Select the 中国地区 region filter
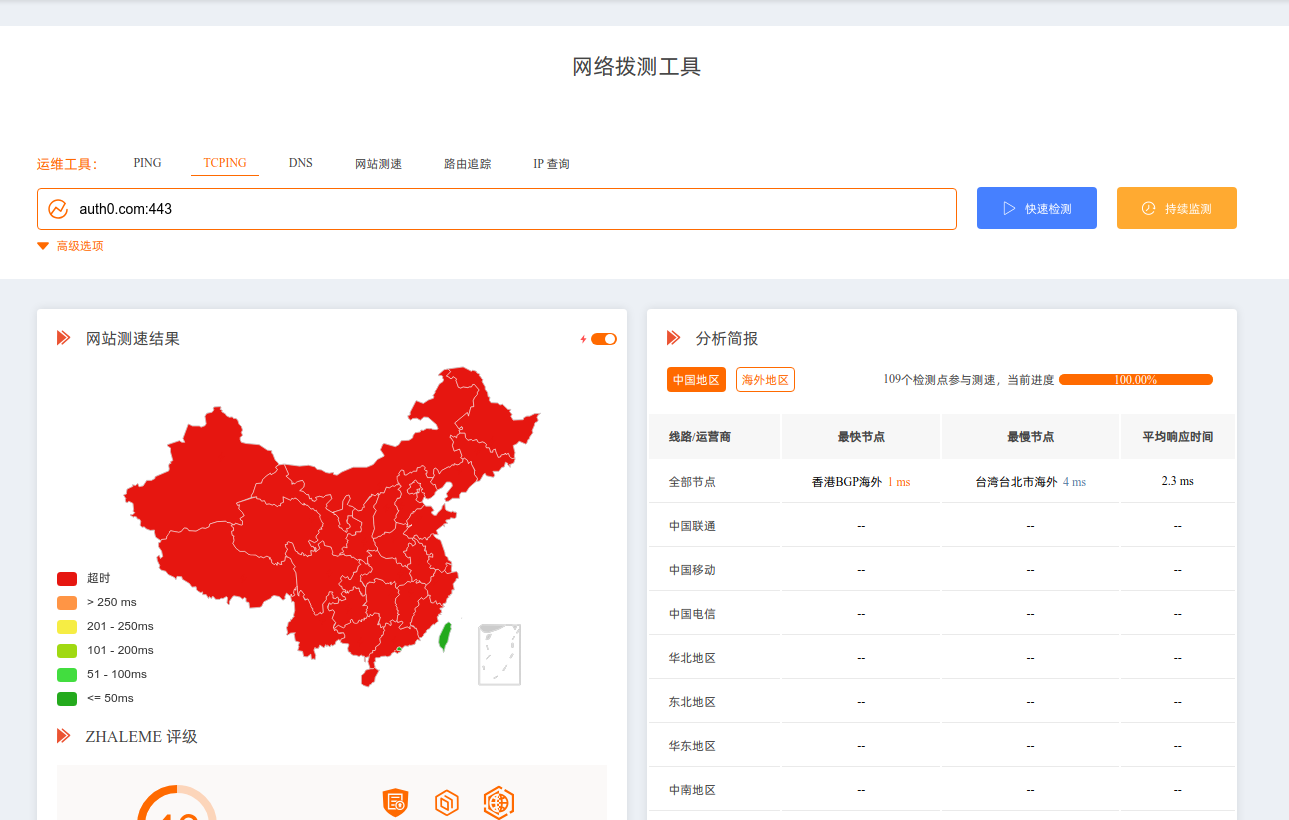 (696, 380)
